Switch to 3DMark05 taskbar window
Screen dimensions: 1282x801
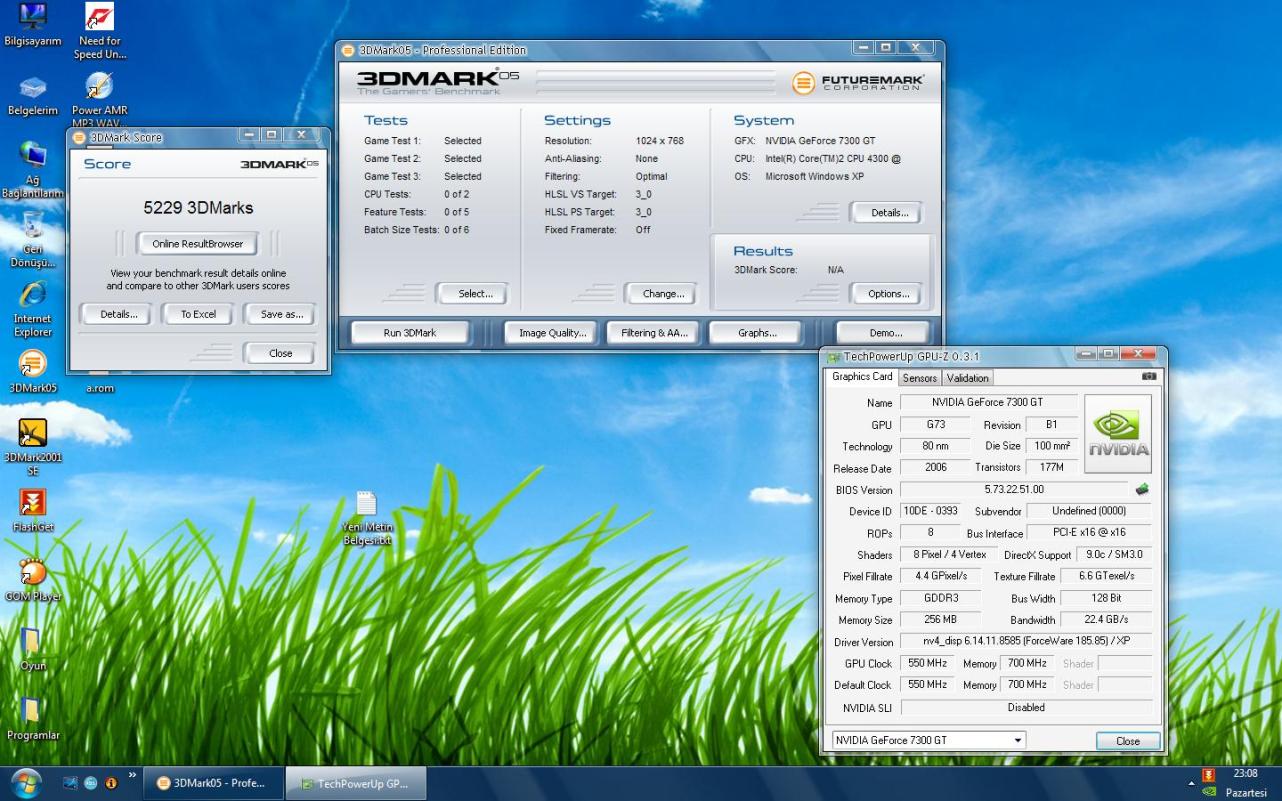tap(213, 783)
